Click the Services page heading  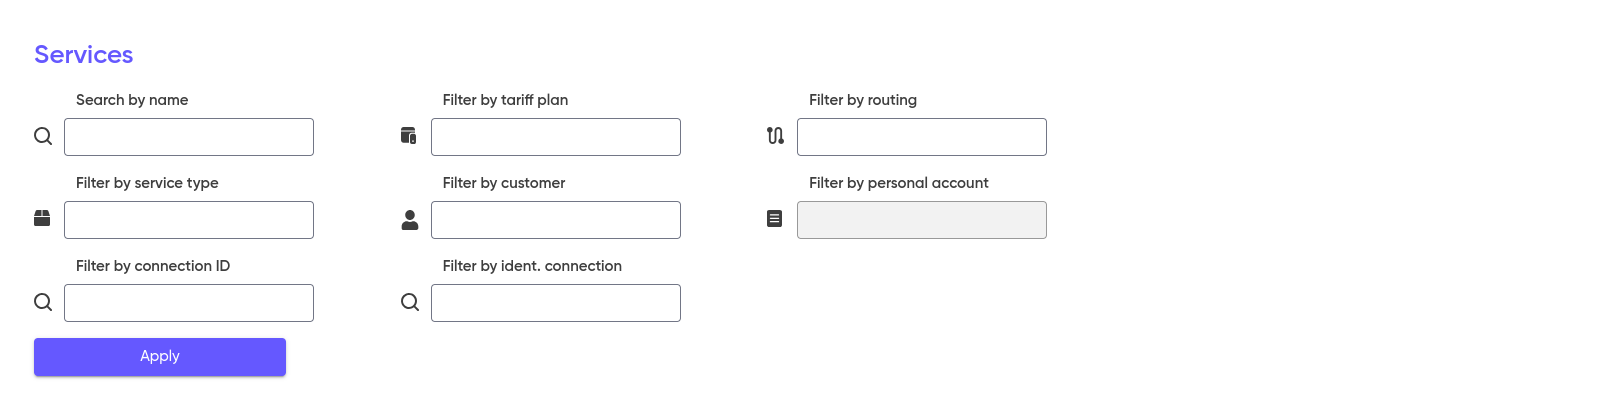tap(84, 55)
